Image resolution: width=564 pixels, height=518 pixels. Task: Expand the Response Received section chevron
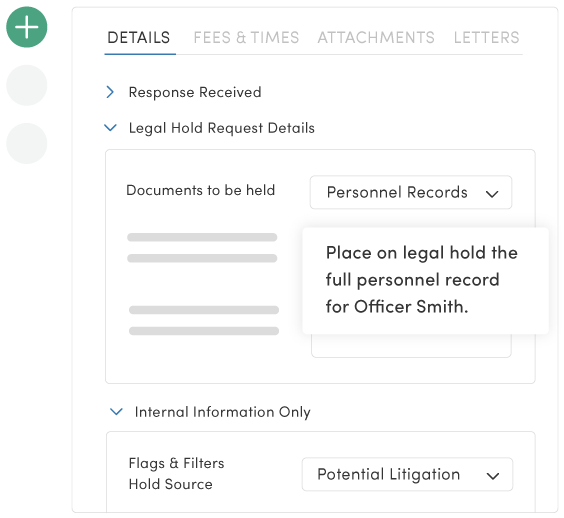click(x=110, y=92)
